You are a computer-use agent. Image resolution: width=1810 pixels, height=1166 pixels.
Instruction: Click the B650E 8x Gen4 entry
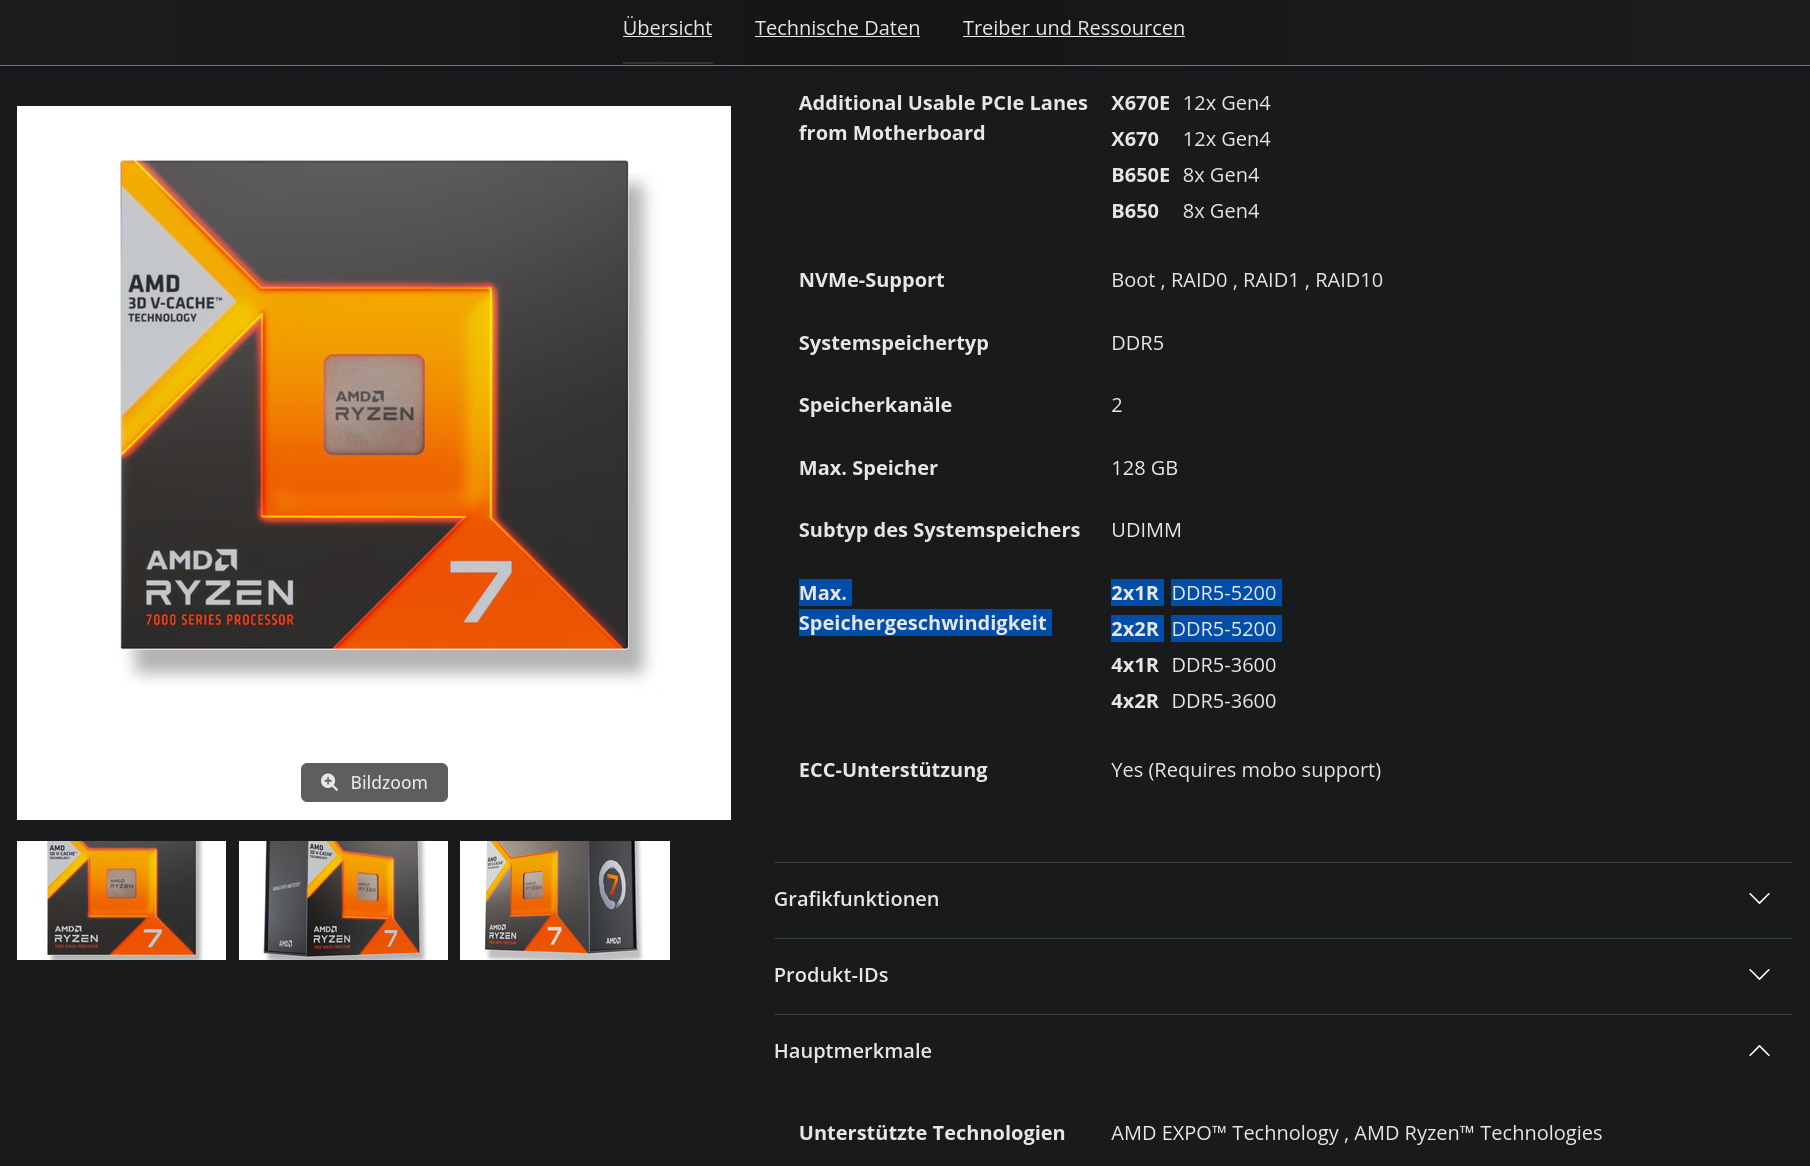point(1185,175)
